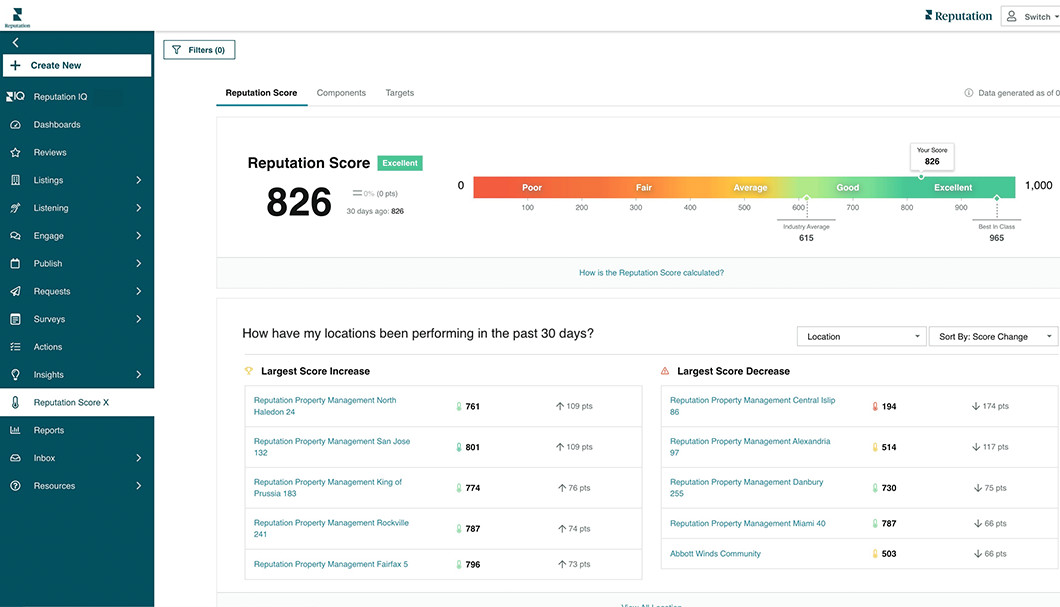Viewport: 1060px width, 607px height.
Task: Click the Inbox tray icon
Action: 15,458
